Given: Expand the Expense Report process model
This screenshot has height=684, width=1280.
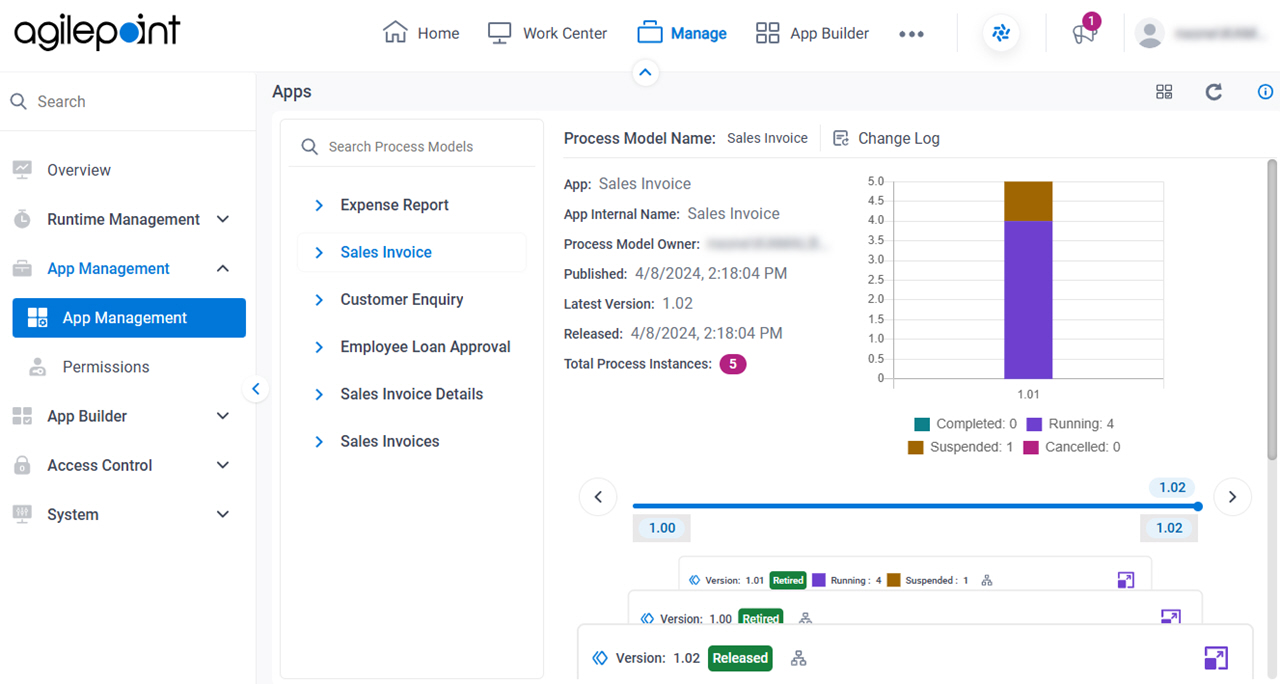Looking at the screenshot, I should 319,205.
